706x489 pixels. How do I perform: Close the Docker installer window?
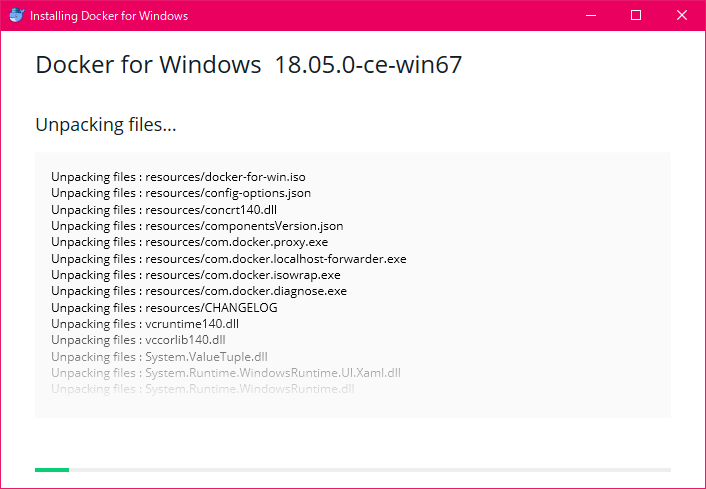point(682,15)
